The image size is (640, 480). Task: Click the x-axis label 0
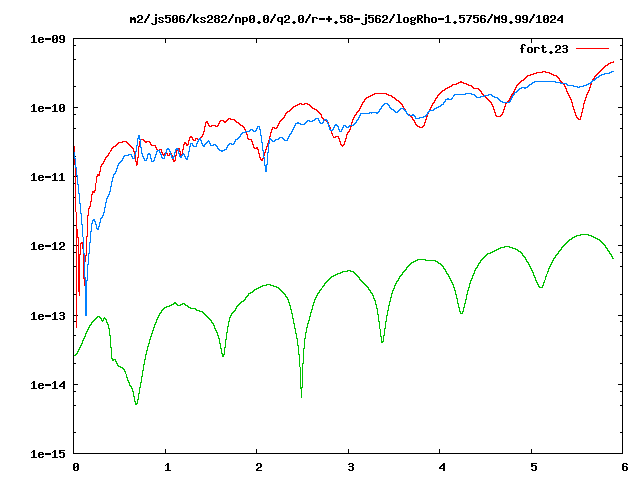[x=76, y=467]
